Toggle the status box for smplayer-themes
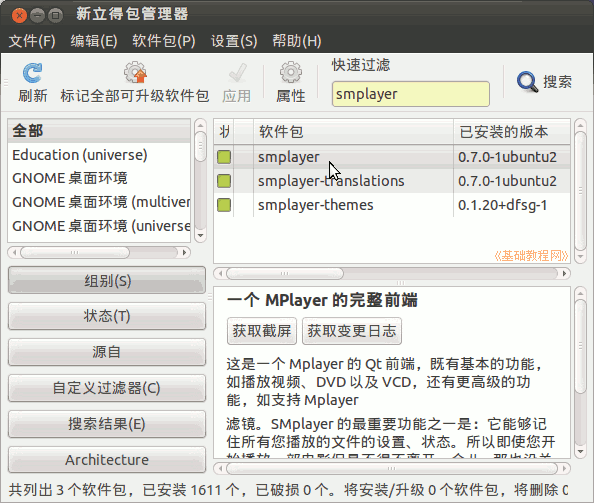The image size is (594, 503). [224, 205]
